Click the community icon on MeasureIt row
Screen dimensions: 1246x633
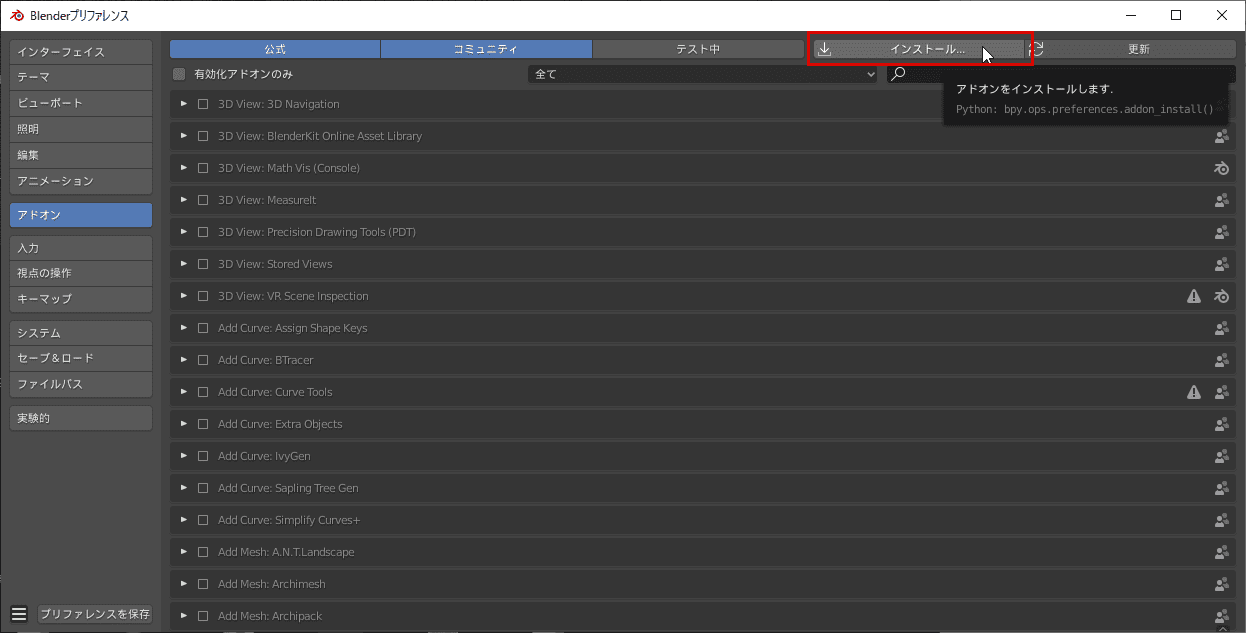click(1221, 200)
